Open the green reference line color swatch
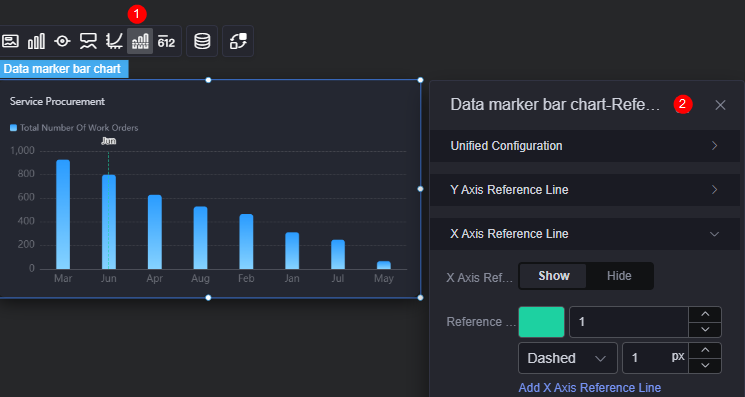 (541, 322)
